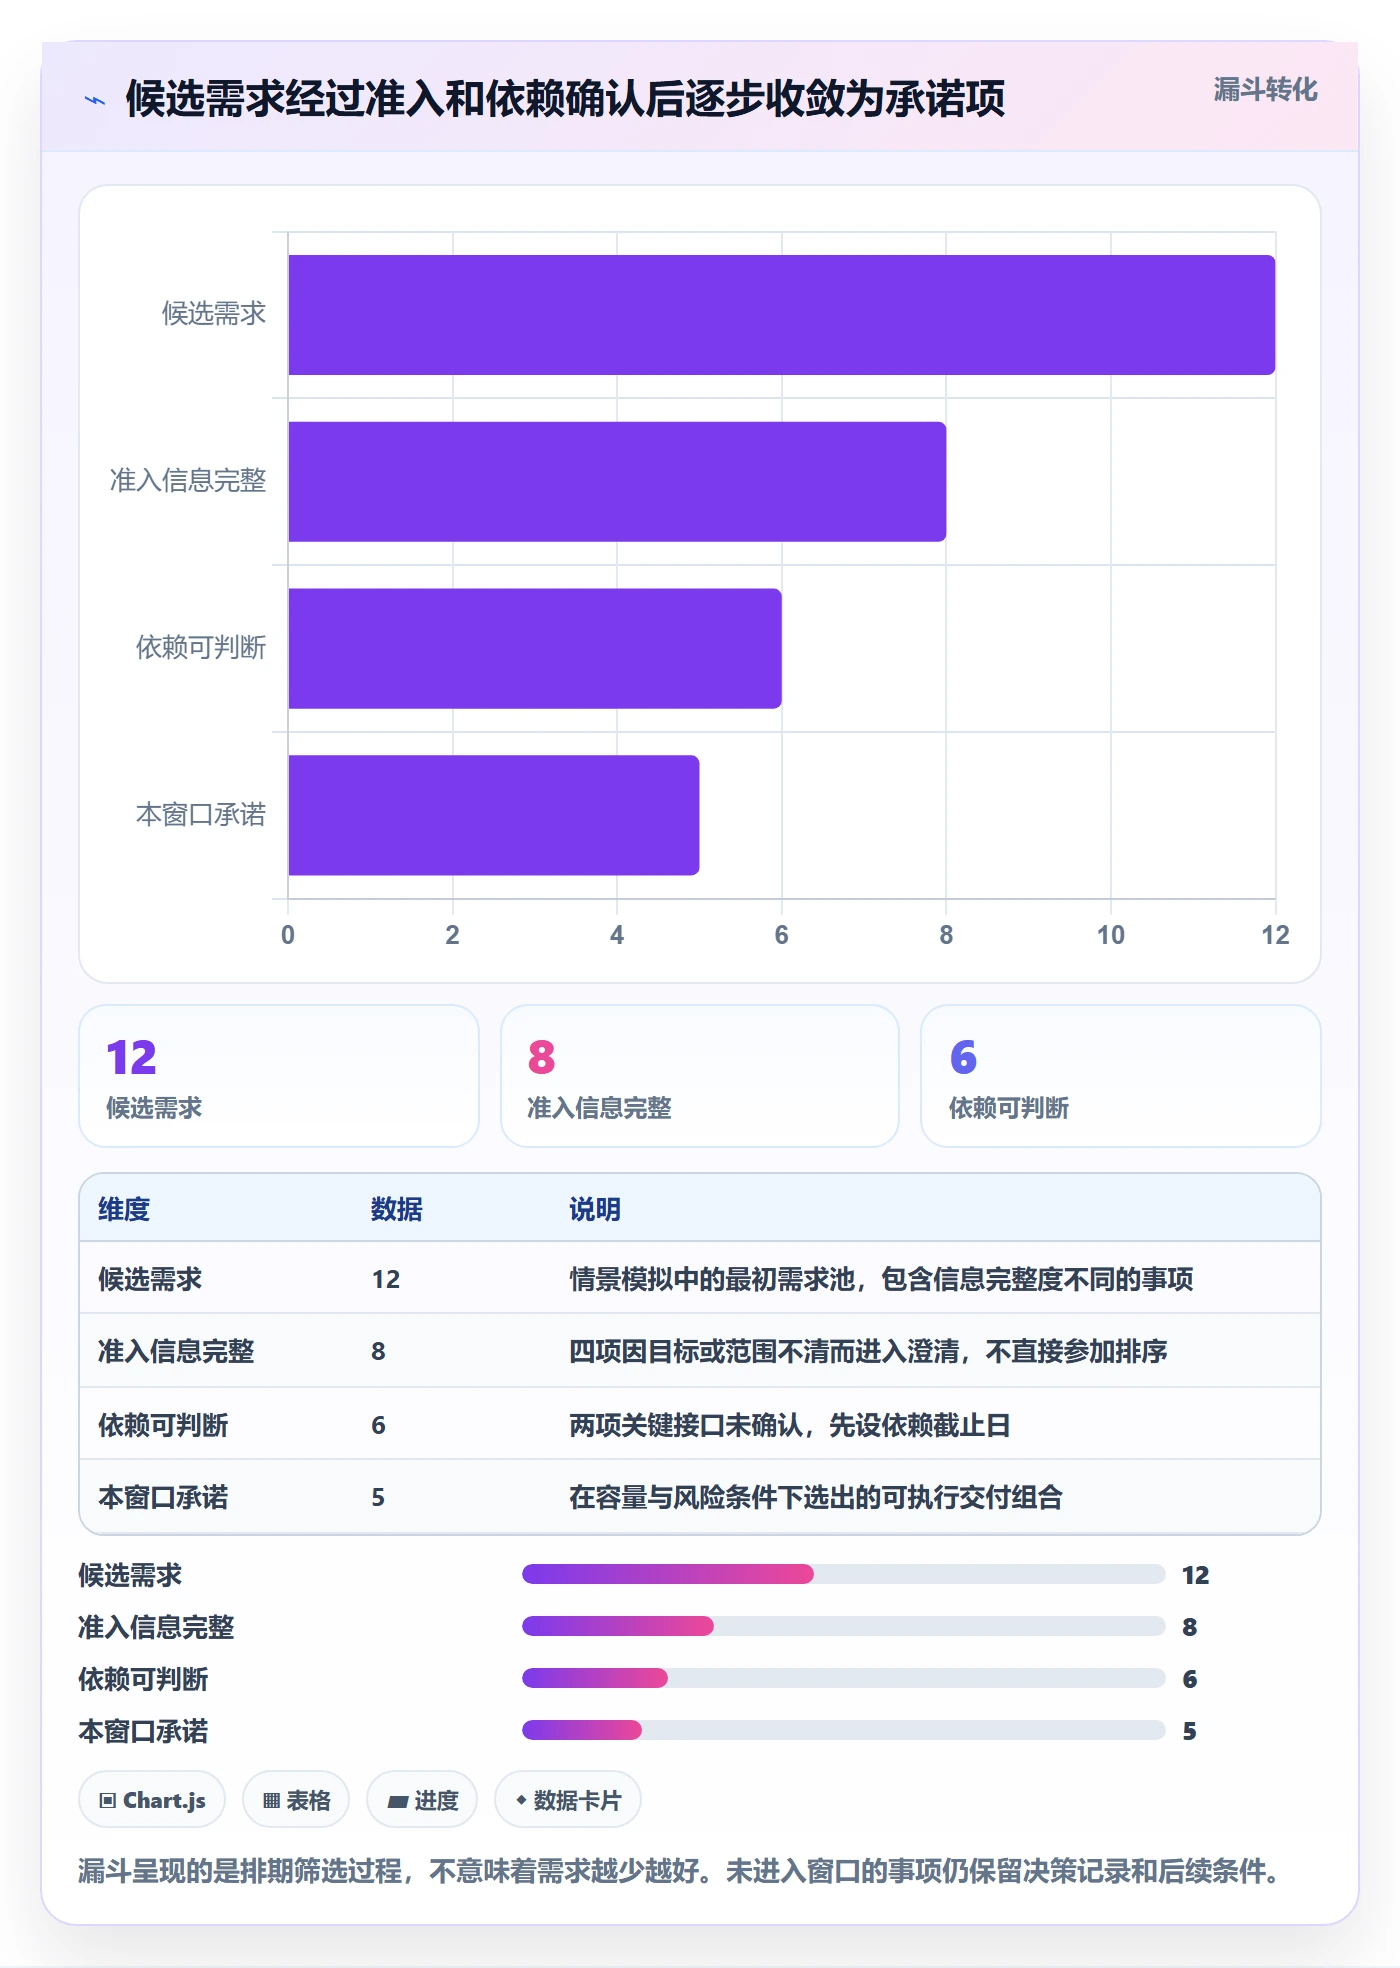Click the page title 候选需求经过准入和依赖确认后逐步收敛为承诺项

tap(565, 99)
